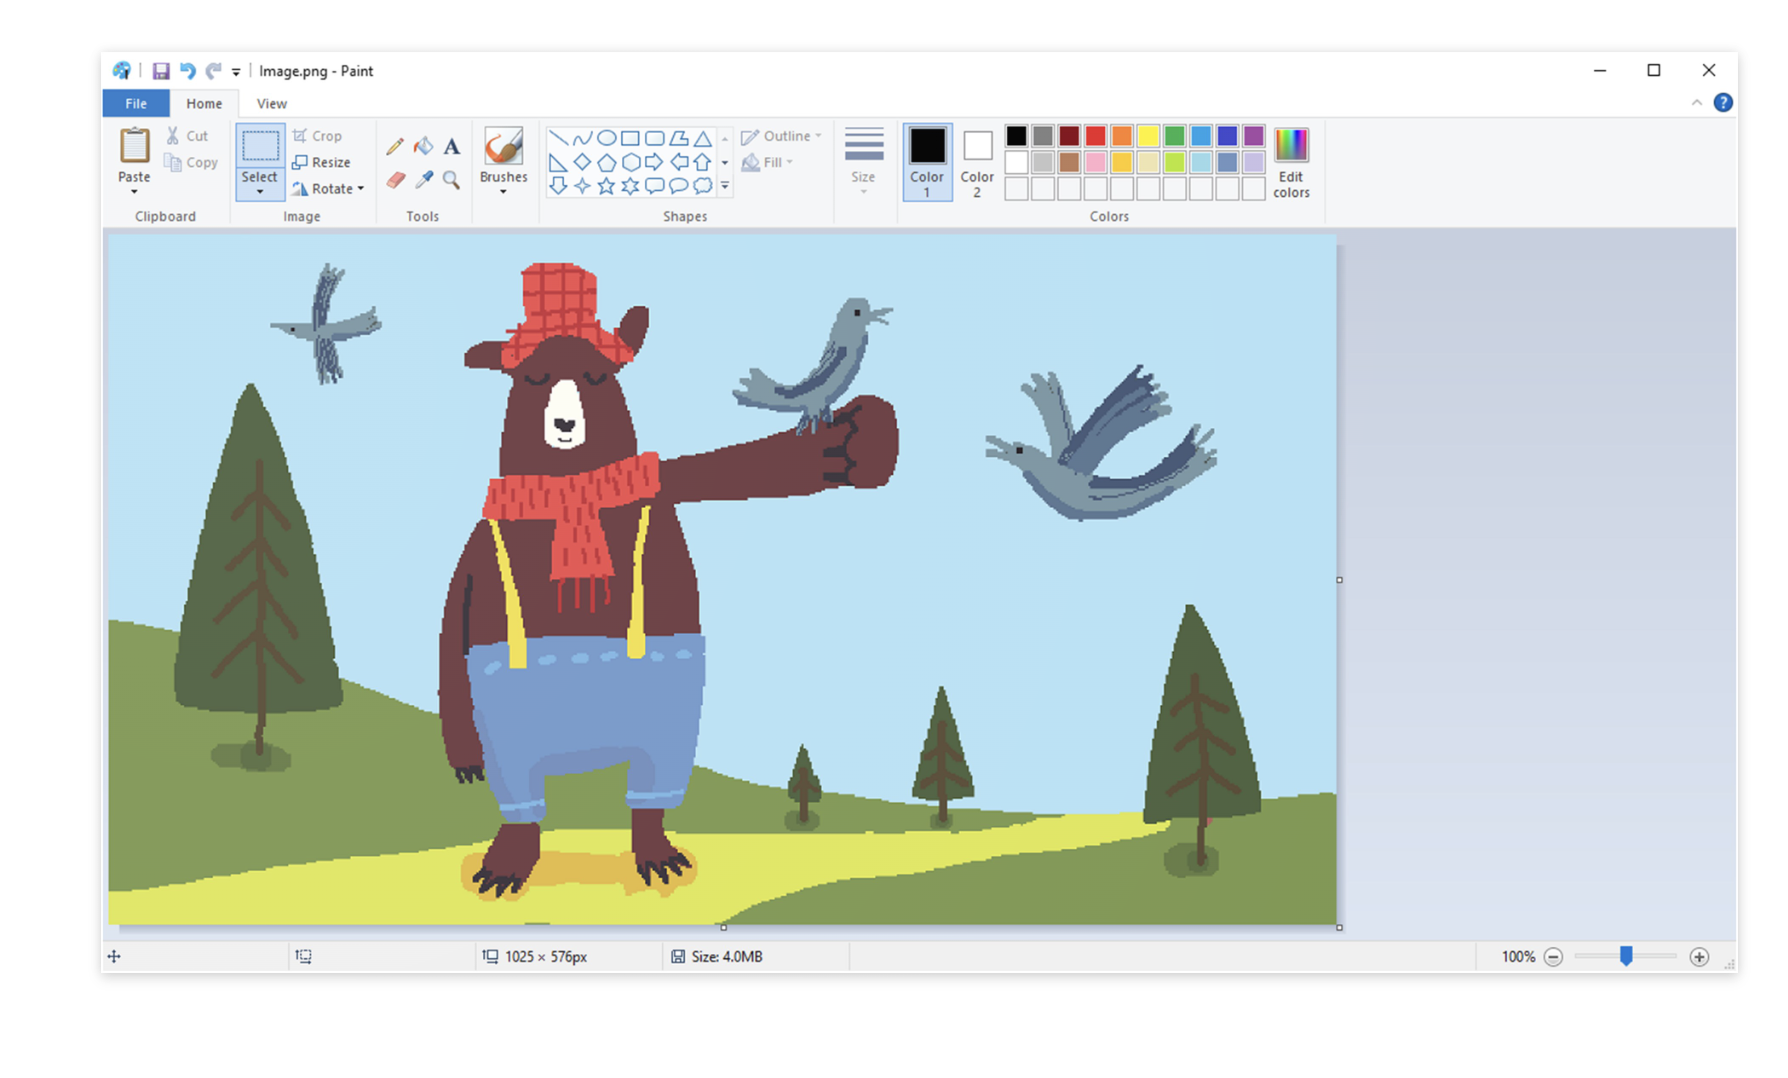1788x1078 pixels.
Task: Switch to the View tab
Action: point(271,103)
